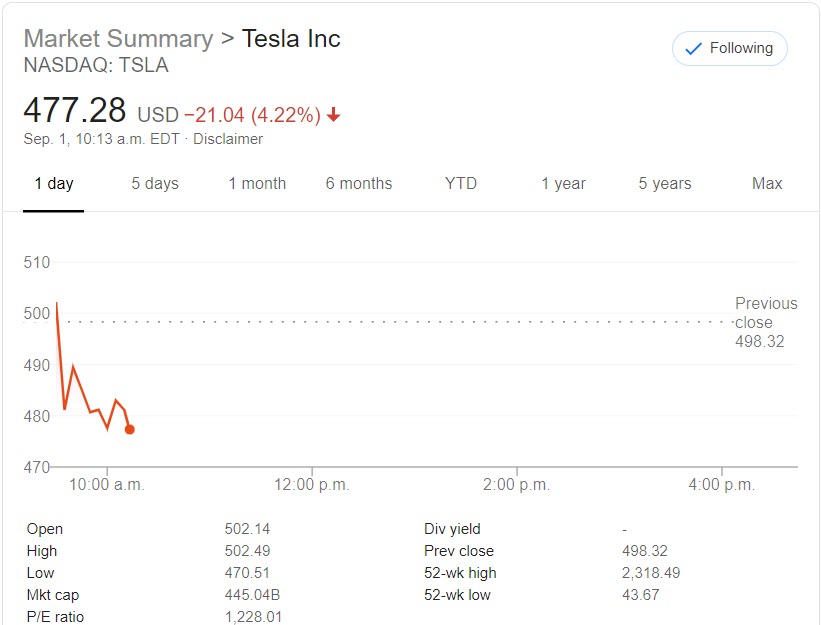View the 6 months chart period
Viewport: 821px width, 625px height.
359,184
